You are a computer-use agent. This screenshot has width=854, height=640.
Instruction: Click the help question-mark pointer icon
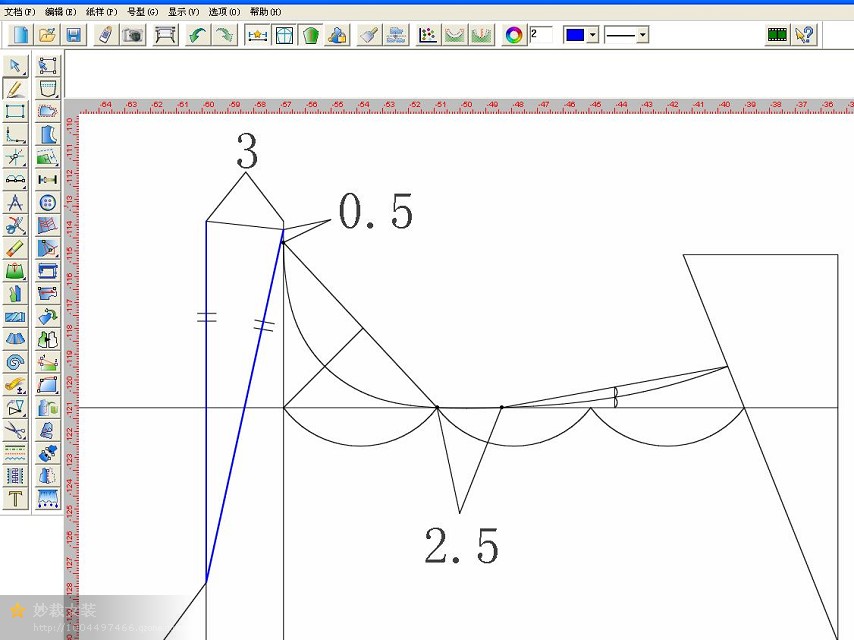coord(804,35)
